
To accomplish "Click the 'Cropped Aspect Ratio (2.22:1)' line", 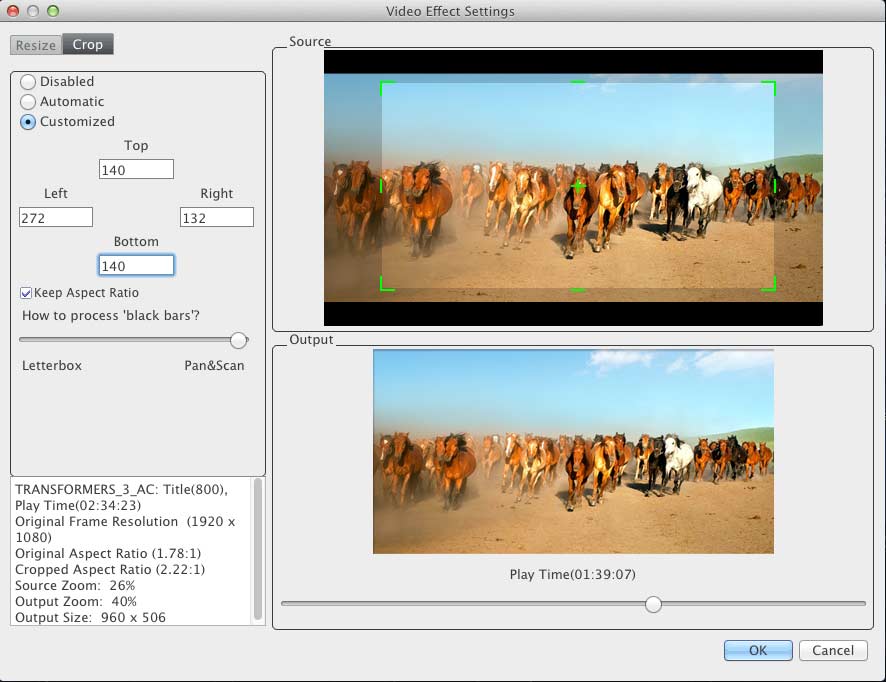I will point(110,570).
